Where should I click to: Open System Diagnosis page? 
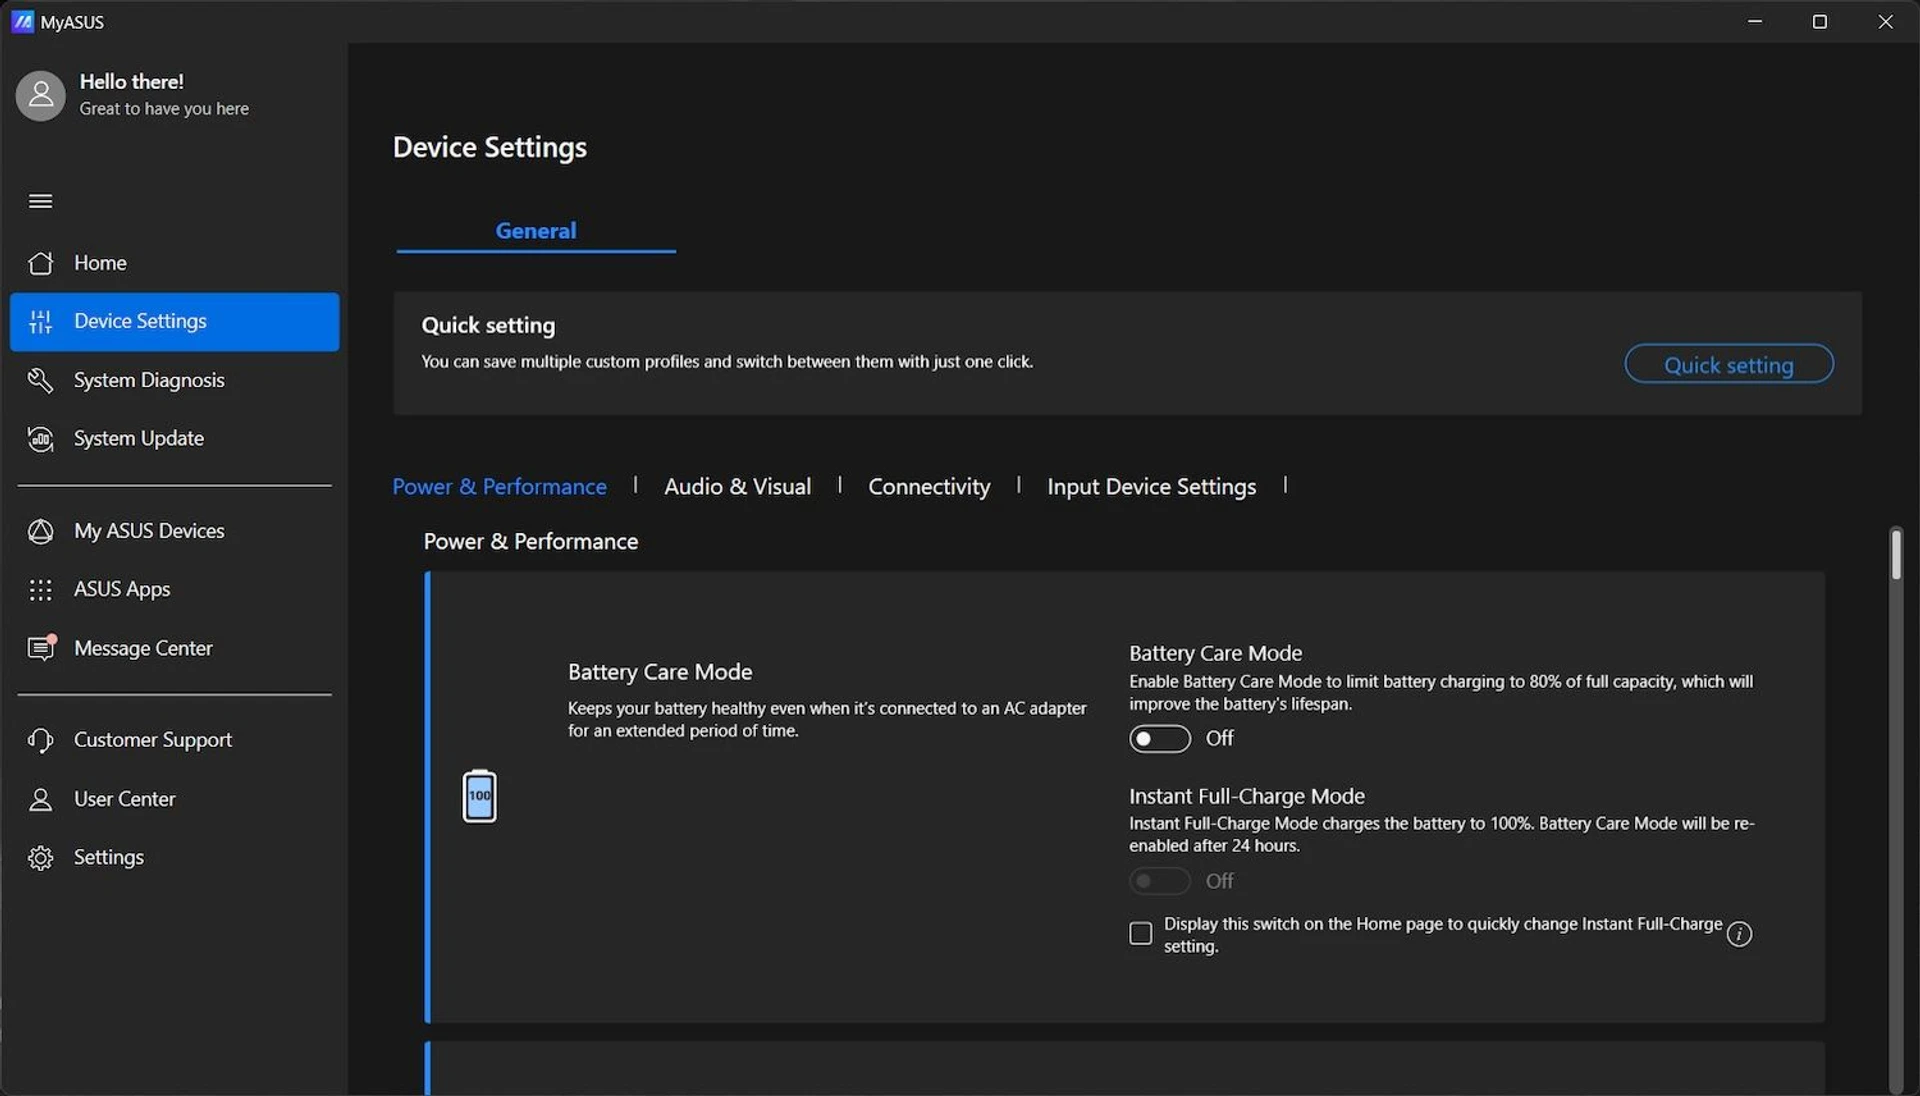(x=174, y=380)
